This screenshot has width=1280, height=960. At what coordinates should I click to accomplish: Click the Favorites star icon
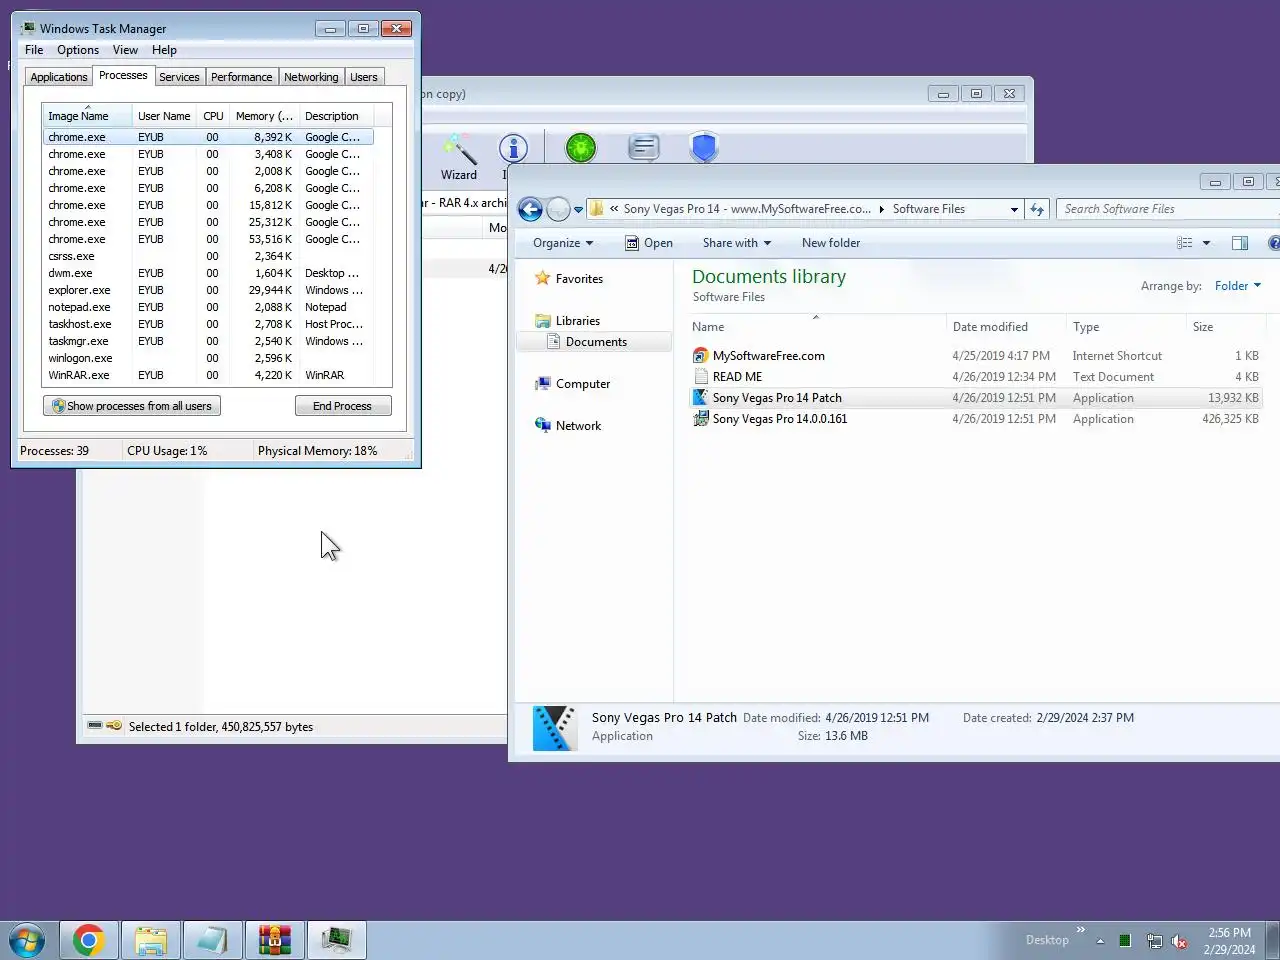pyautogui.click(x=543, y=279)
